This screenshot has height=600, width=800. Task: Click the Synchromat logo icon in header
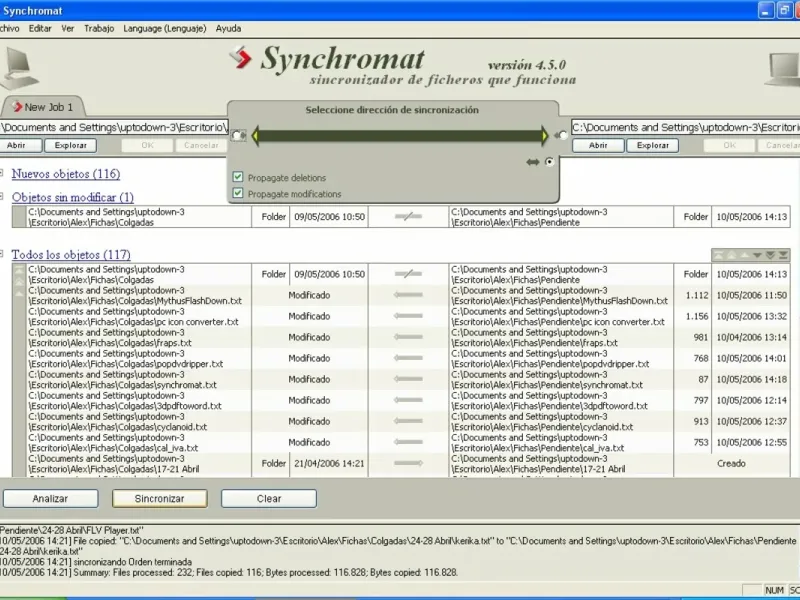click(239, 58)
